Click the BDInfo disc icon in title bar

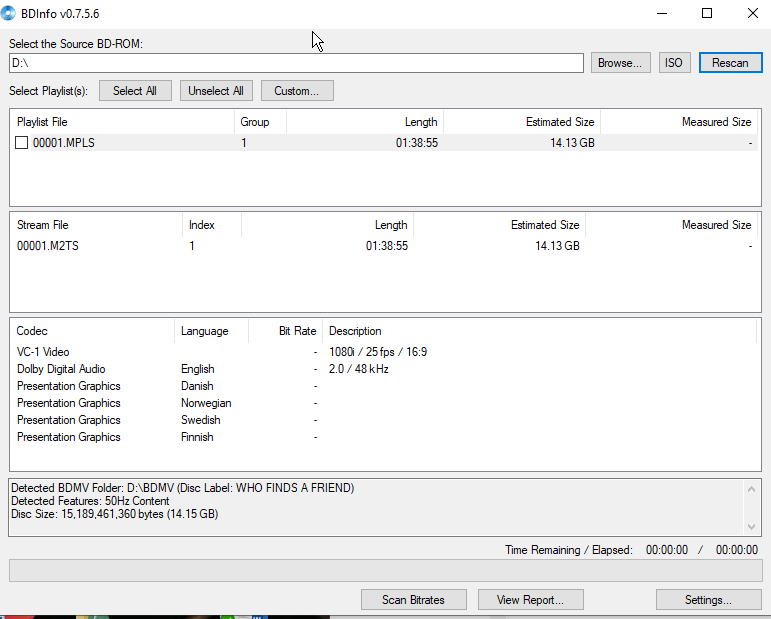8,13
